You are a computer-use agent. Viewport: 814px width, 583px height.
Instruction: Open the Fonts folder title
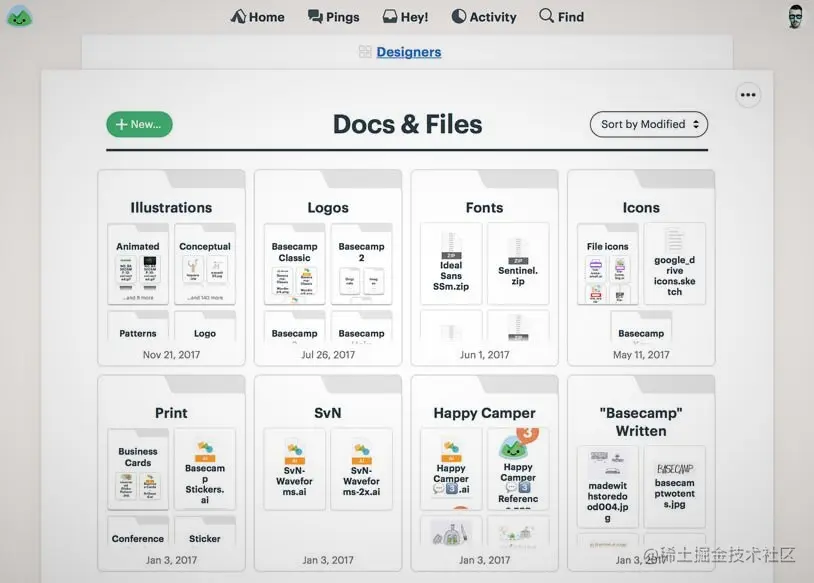click(x=484, y=208)
